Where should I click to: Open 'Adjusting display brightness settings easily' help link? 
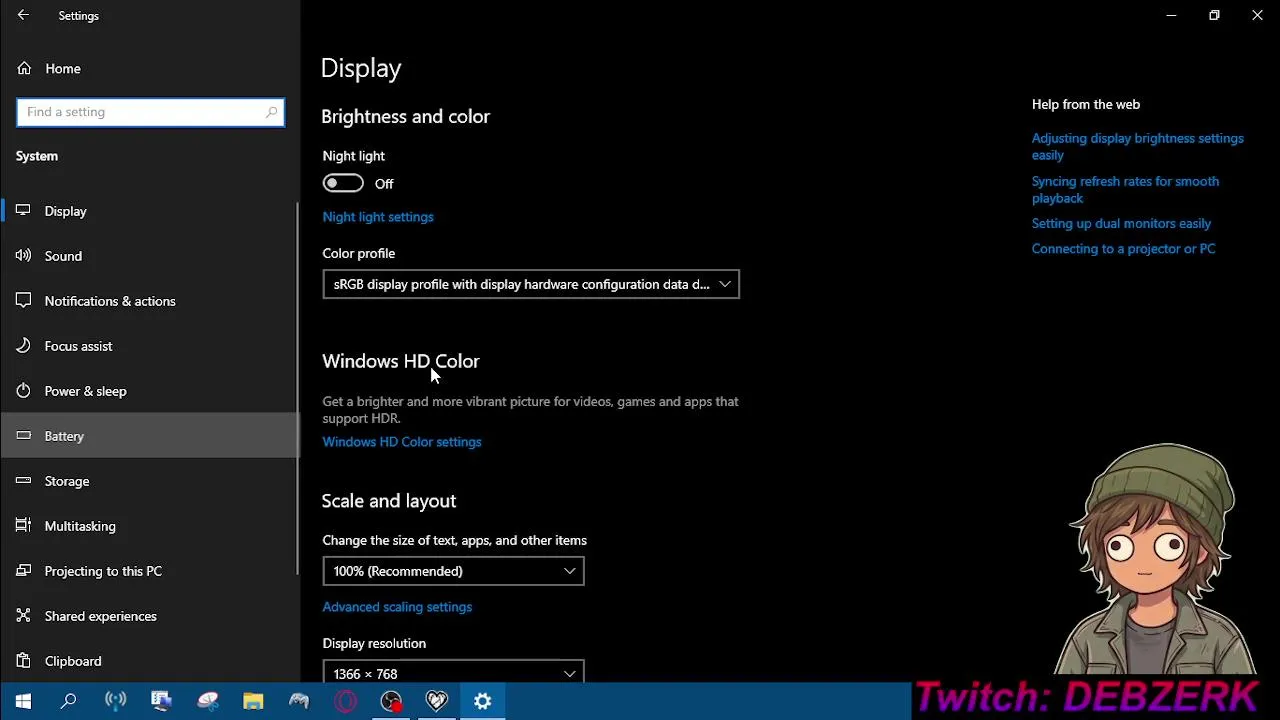[x=1138, y=147]
